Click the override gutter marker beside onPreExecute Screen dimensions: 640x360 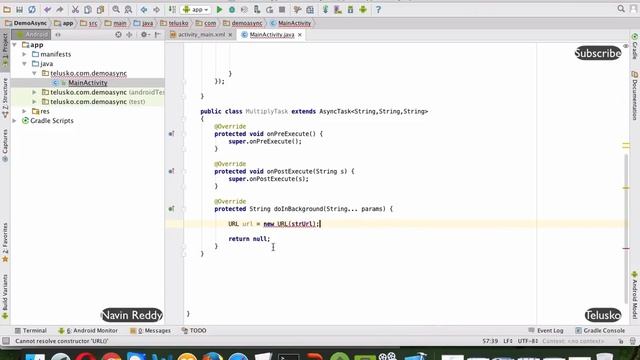[x=171, y=133]
